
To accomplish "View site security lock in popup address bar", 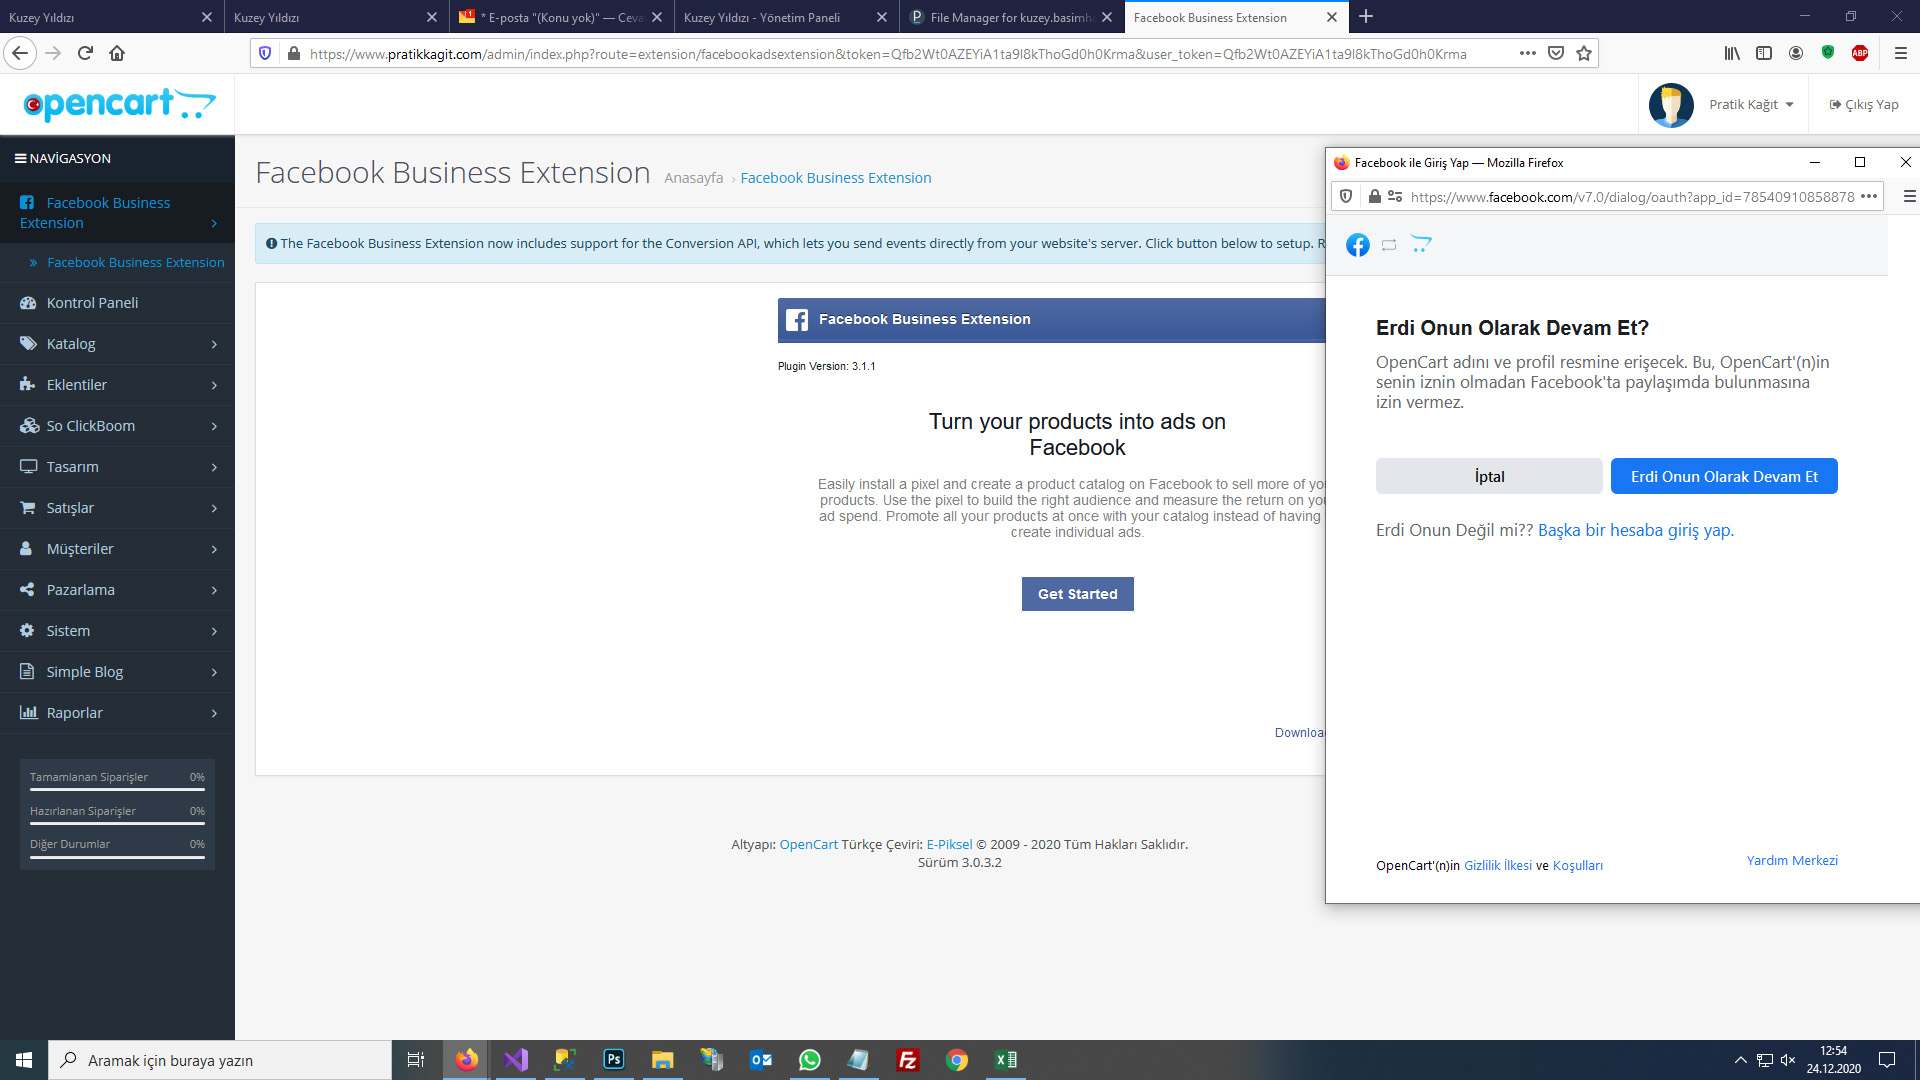I will point(1375,197).
